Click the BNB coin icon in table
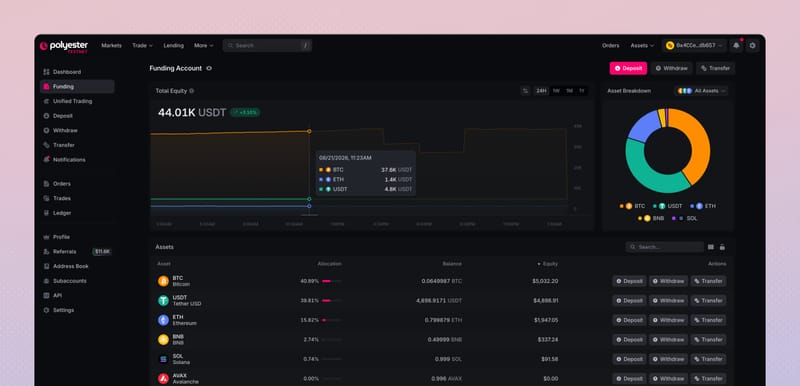The image size is (800, 386). 163,340
